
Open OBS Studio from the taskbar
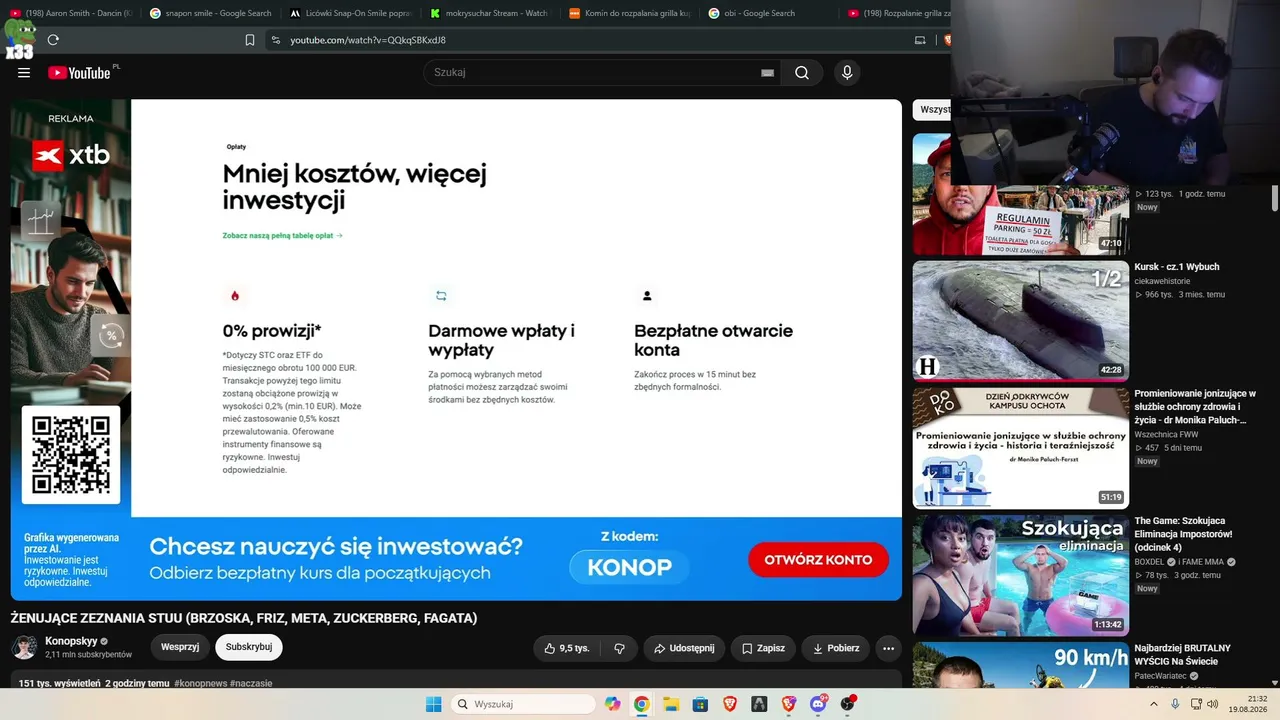[x=848, y=704]
